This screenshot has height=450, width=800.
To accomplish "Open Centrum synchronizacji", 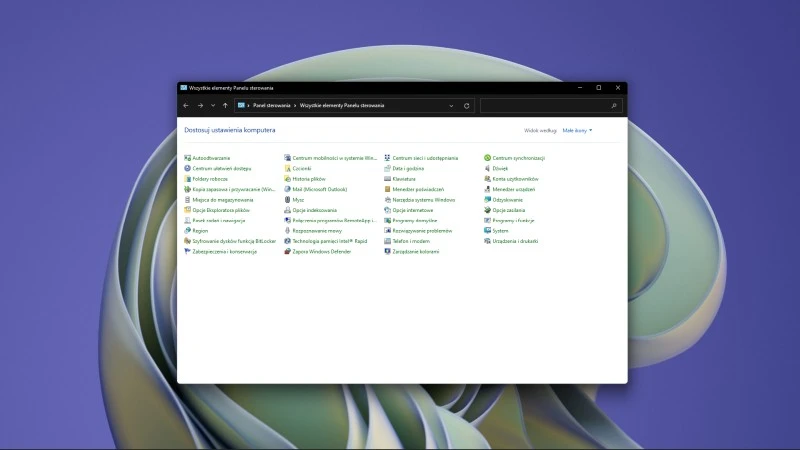I will coord(515,158).
